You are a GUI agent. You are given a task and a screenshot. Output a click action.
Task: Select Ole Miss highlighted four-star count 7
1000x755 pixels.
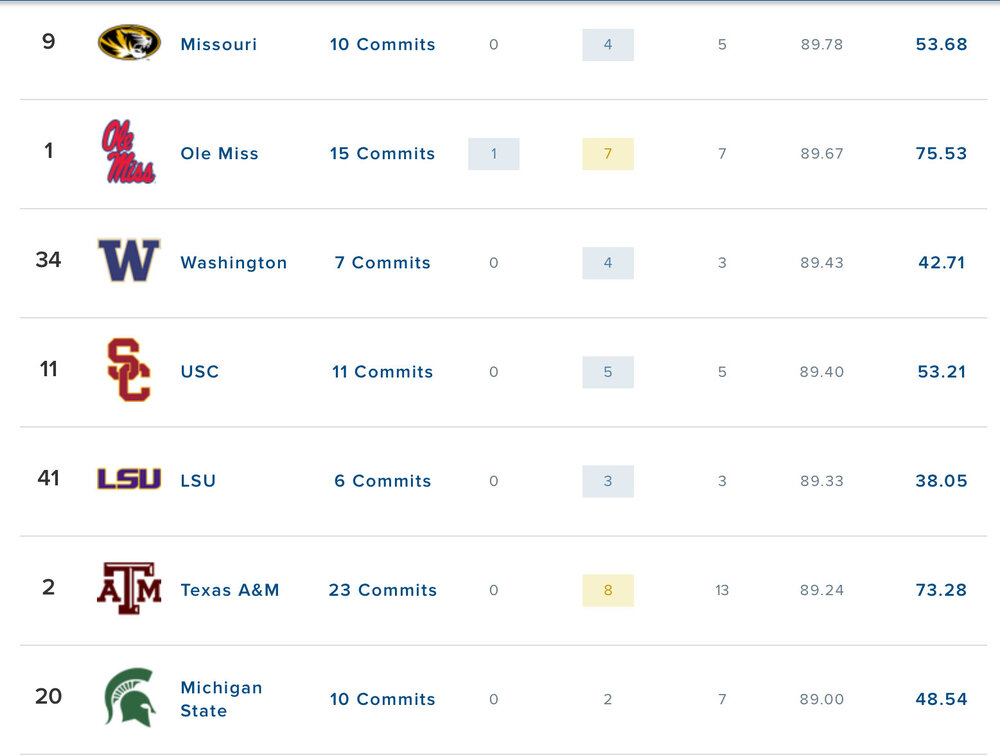pyautogui.click(x=608, y=154)
